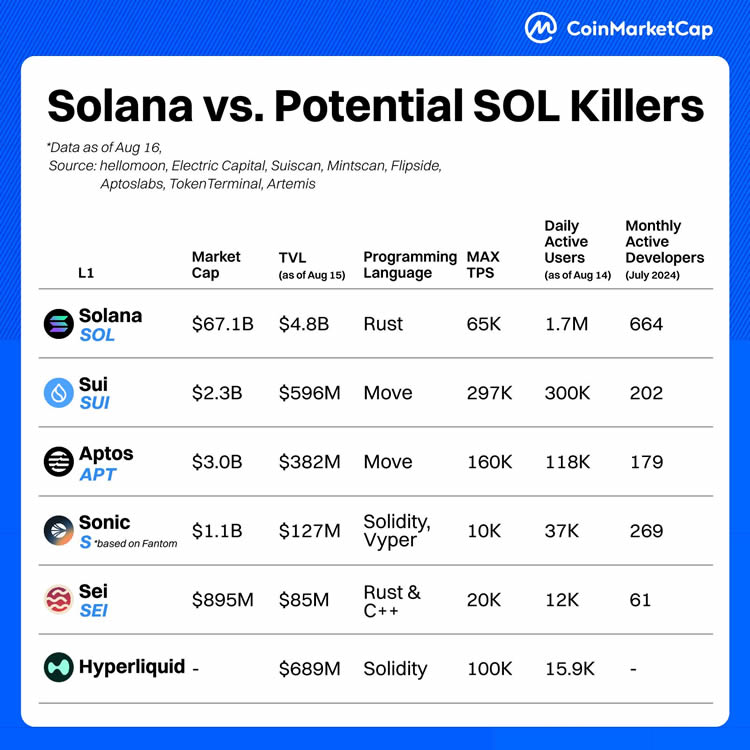Screen dimensions: 750x750
Task: Click the CoinMarketCap brand name text
Action: coord(640,29)
